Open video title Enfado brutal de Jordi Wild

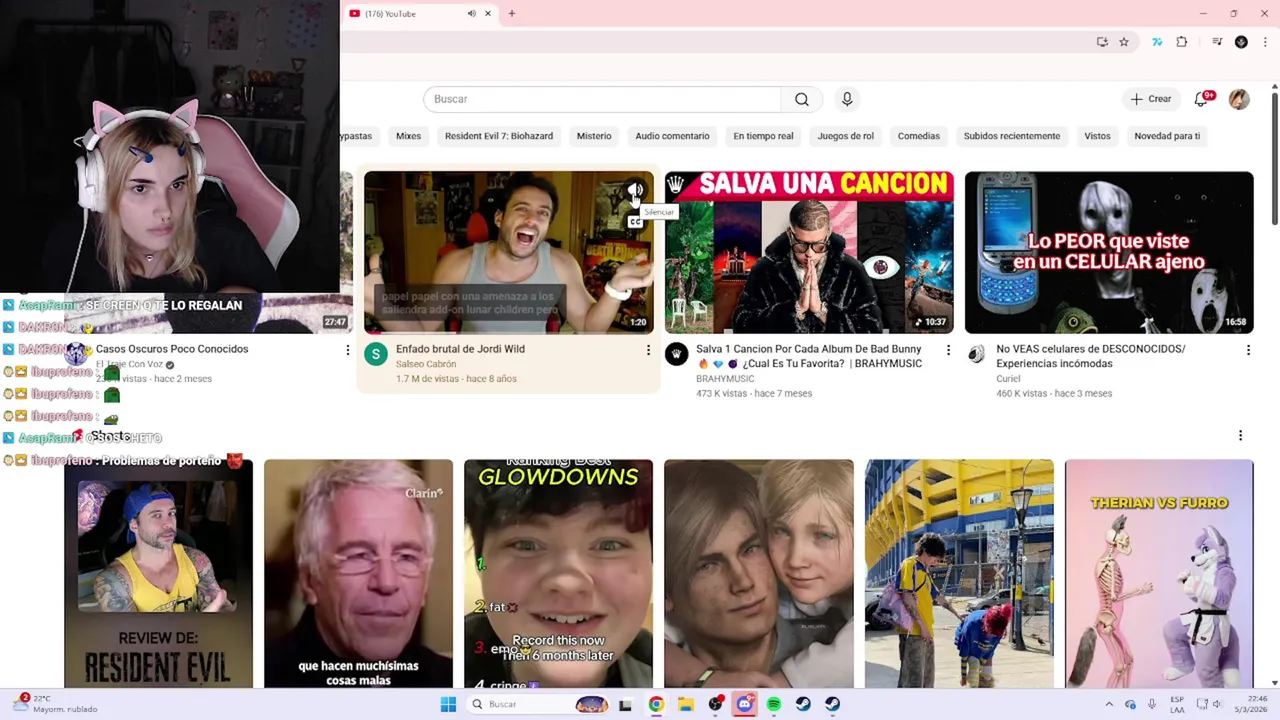460,349
